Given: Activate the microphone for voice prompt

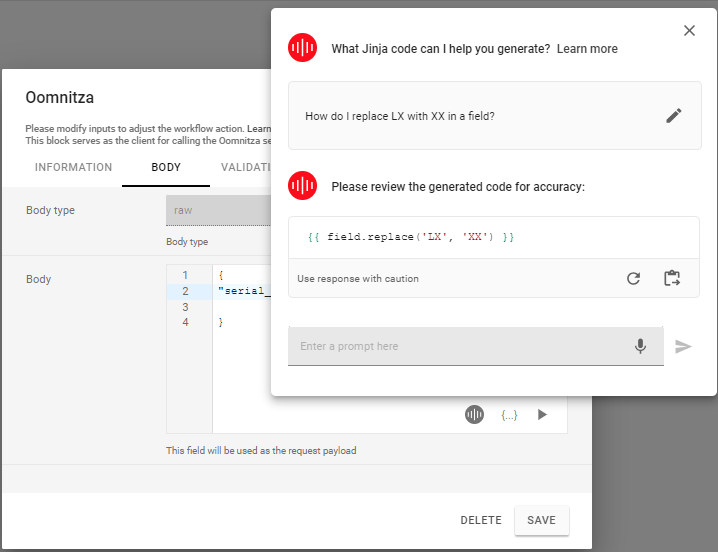Looking at the screenshot, I should click(x=640, y=346).
